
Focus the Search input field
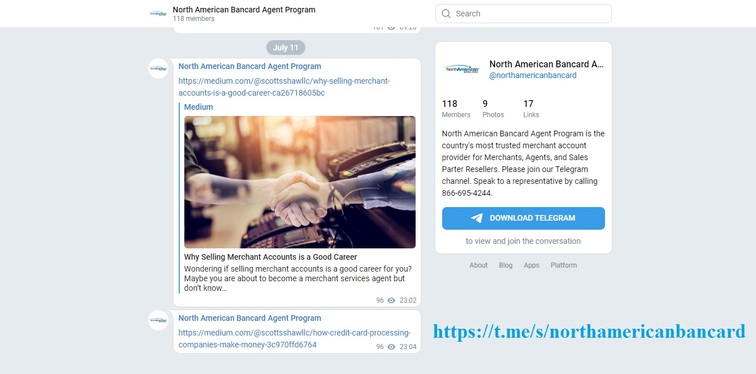(523, 13)
